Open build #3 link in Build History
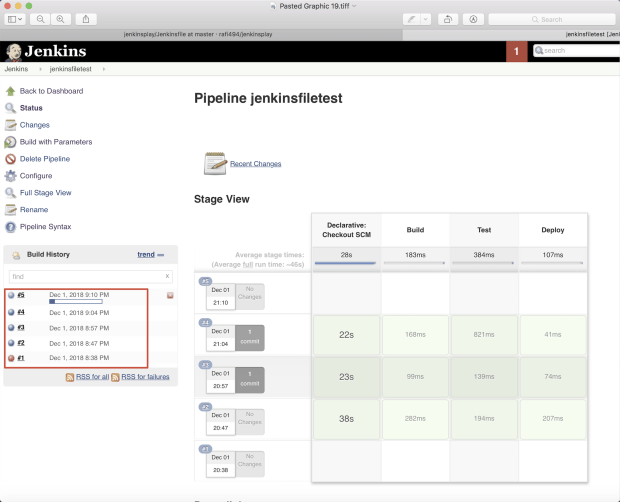 click(21, 328)
